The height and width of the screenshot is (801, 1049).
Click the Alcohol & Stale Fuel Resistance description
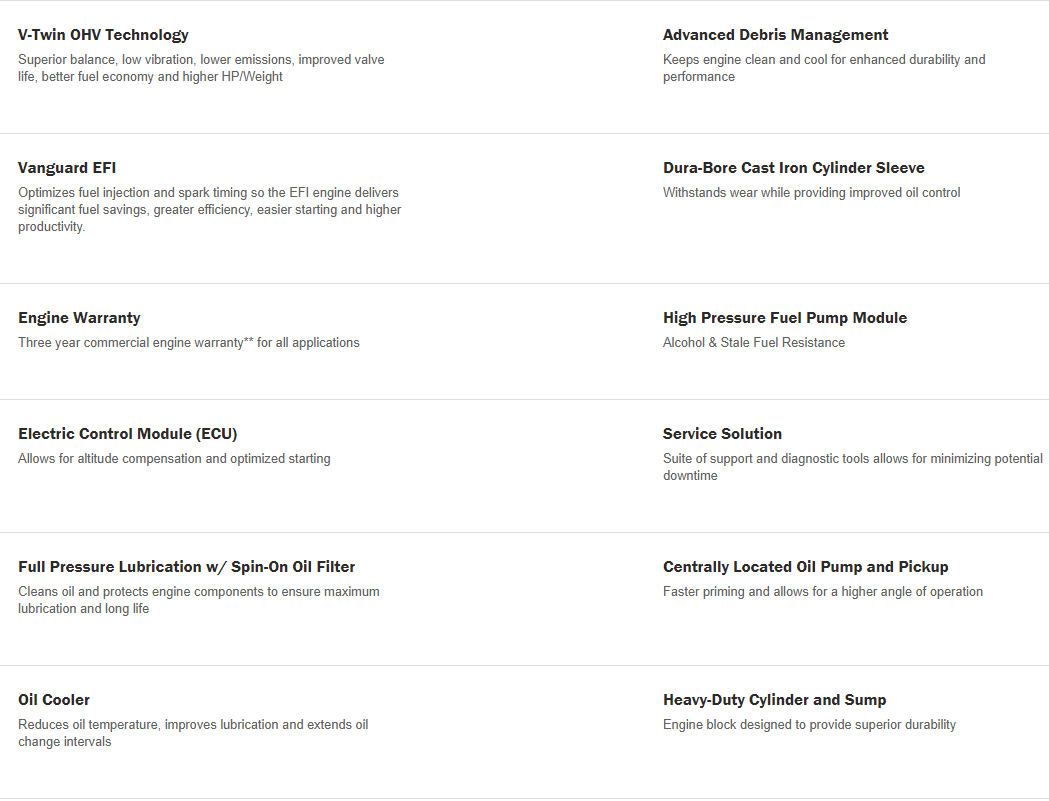pos(754,343)
